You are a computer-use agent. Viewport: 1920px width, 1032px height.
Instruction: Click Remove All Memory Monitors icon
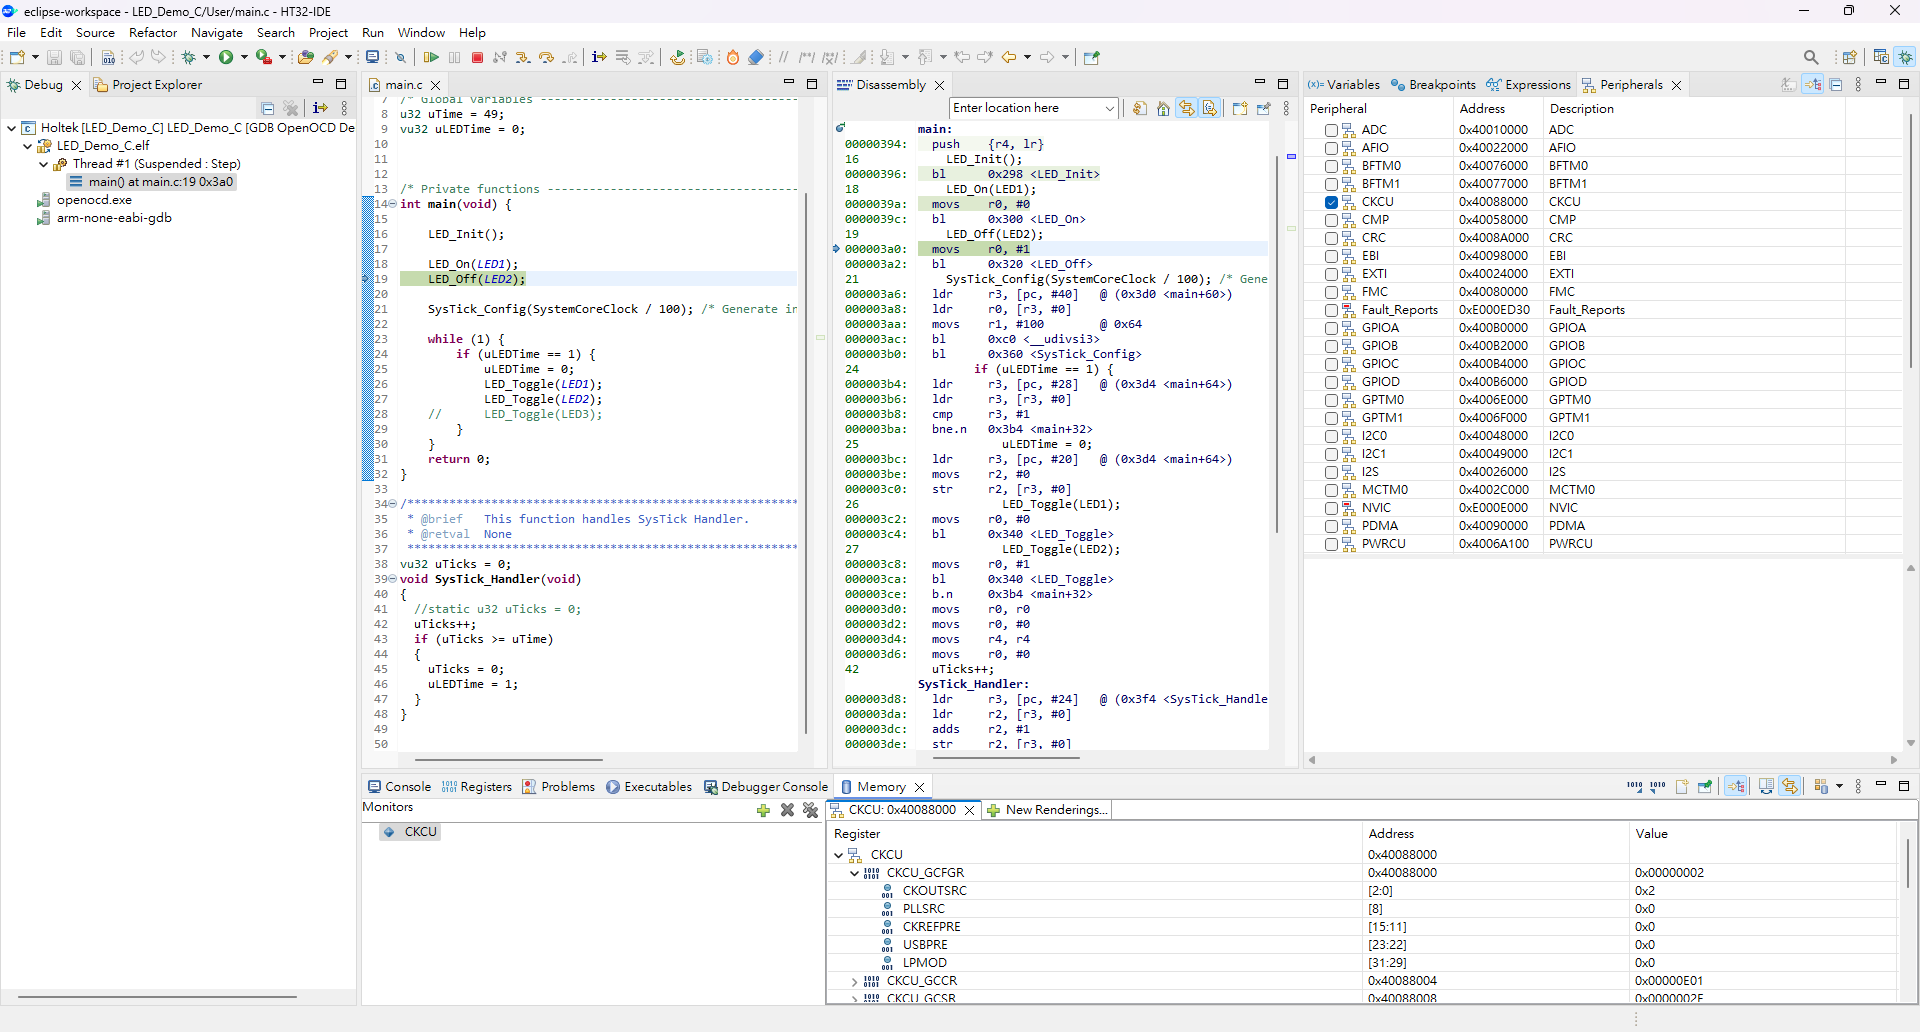tap(810, 811)
